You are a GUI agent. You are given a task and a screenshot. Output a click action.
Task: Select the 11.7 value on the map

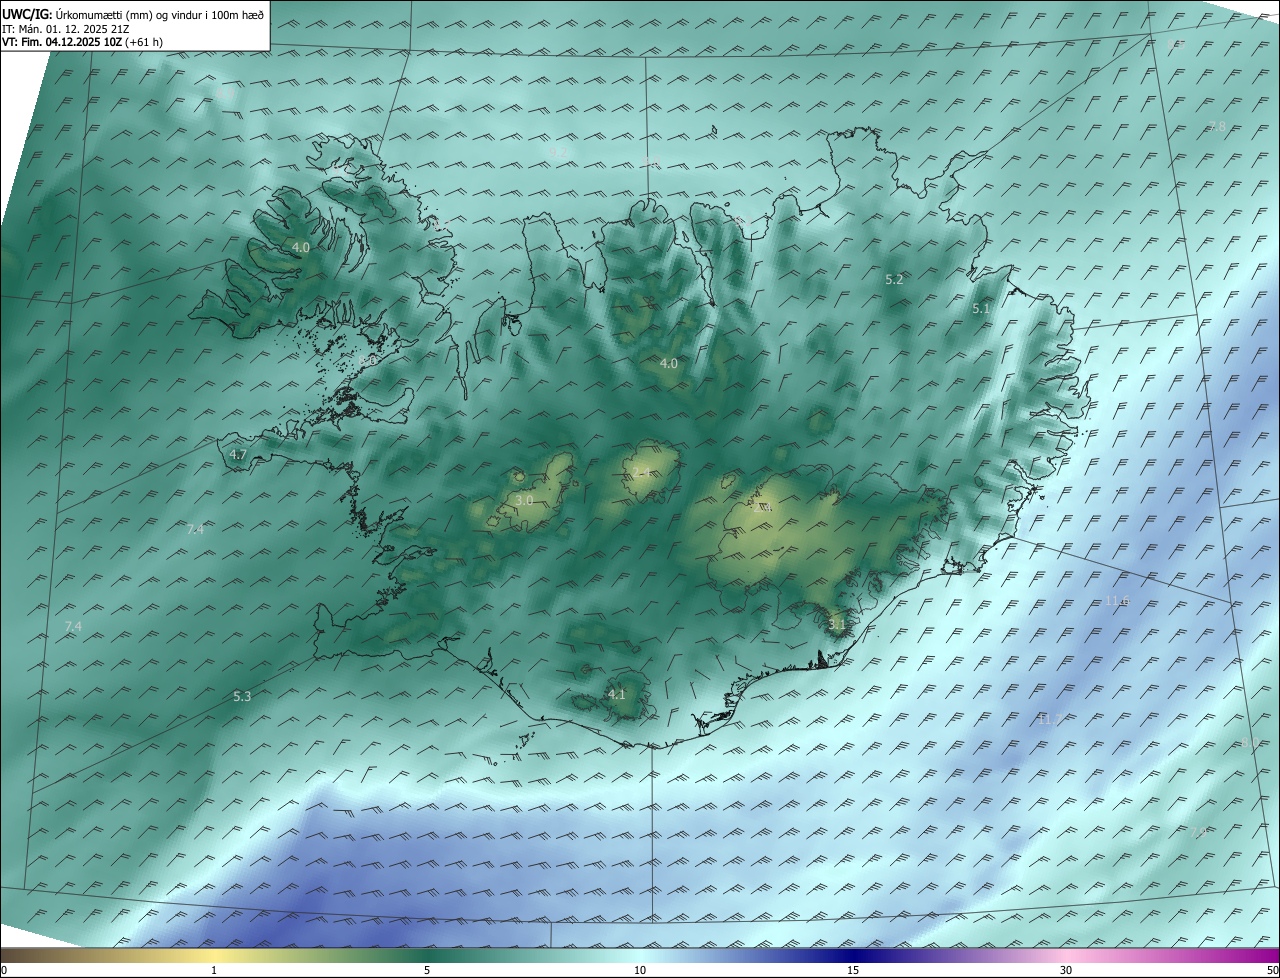1049,720
